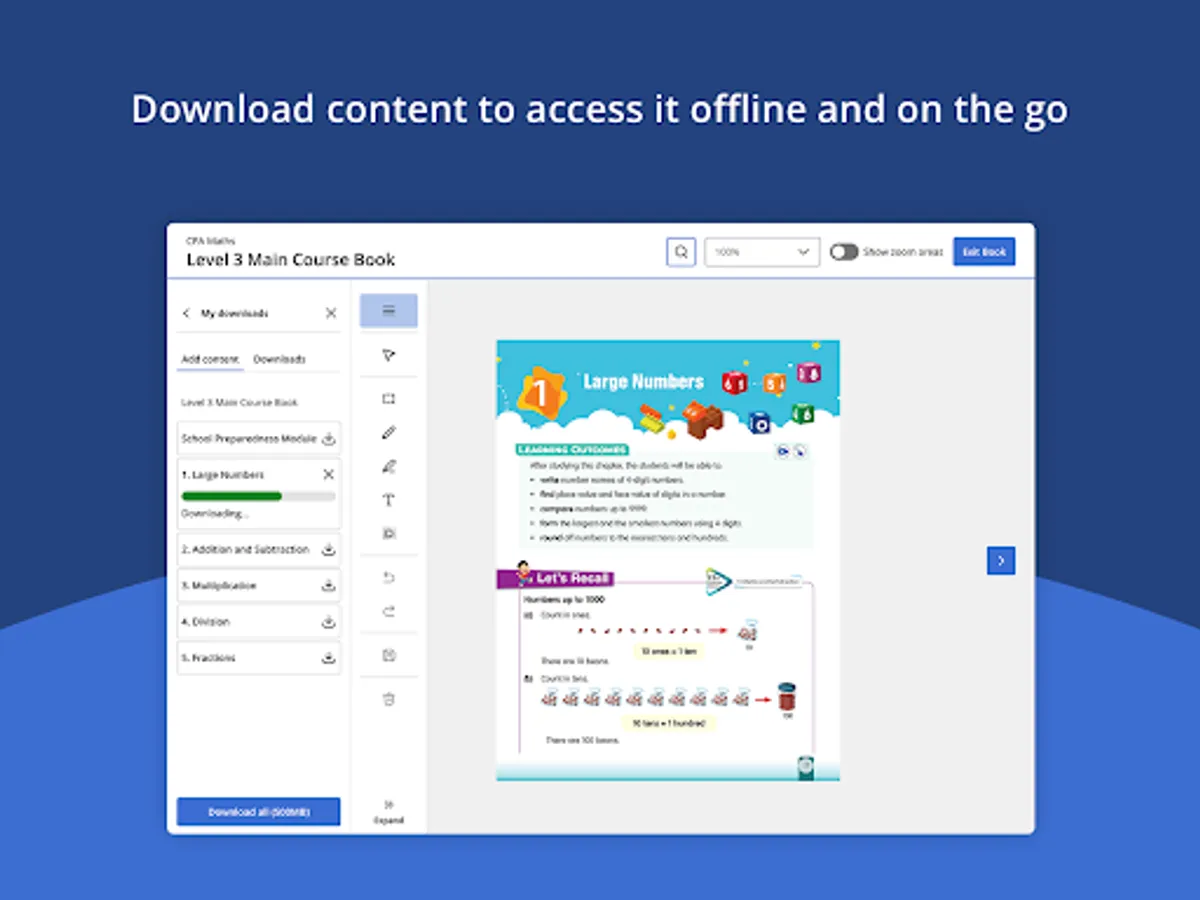The height and width of the screenshot is (900, 1200).
Task: Select the highlighter tool
Action: click(389, 466)
